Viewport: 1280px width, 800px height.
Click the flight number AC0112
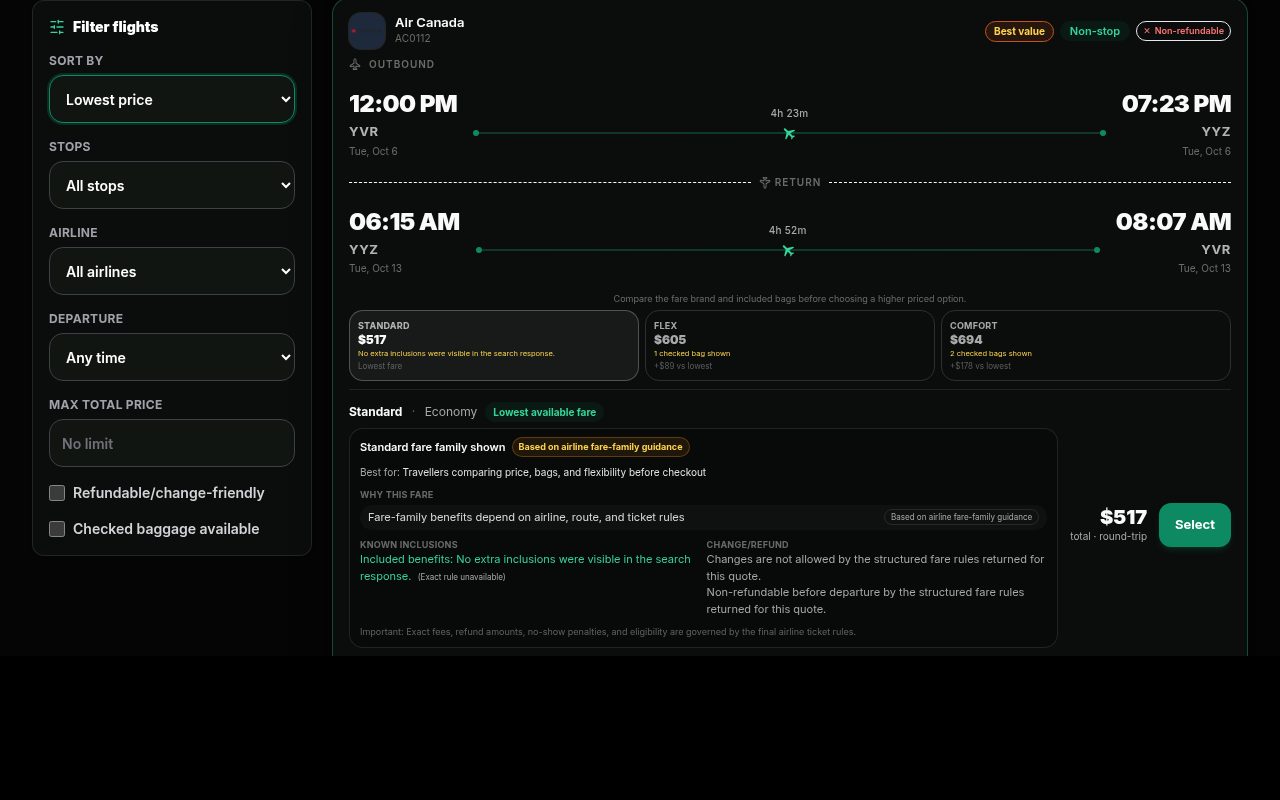coord(413,39)
